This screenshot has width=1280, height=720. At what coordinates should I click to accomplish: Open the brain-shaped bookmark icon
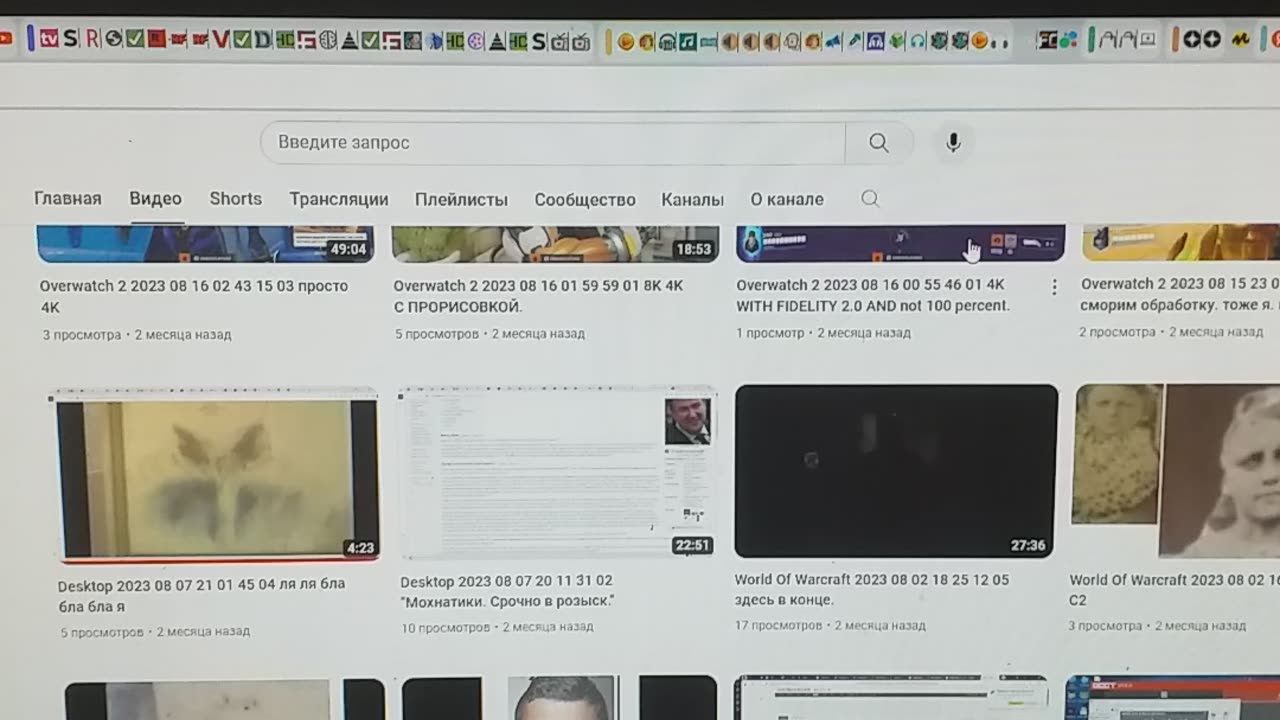click(x=328, y=41)
